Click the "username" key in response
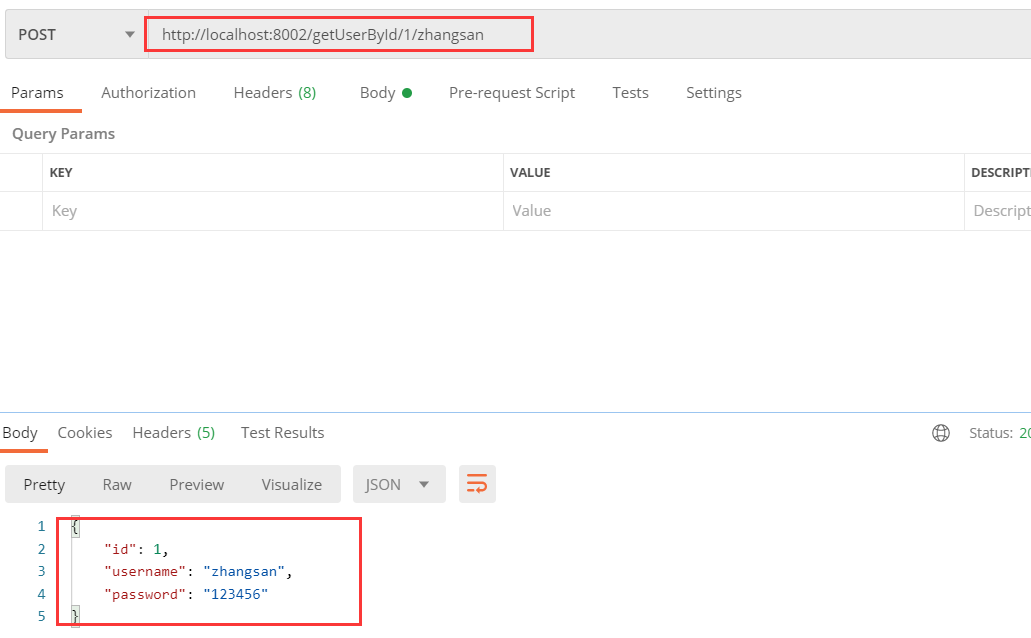The image size is (1031, 638). point(145,572)
